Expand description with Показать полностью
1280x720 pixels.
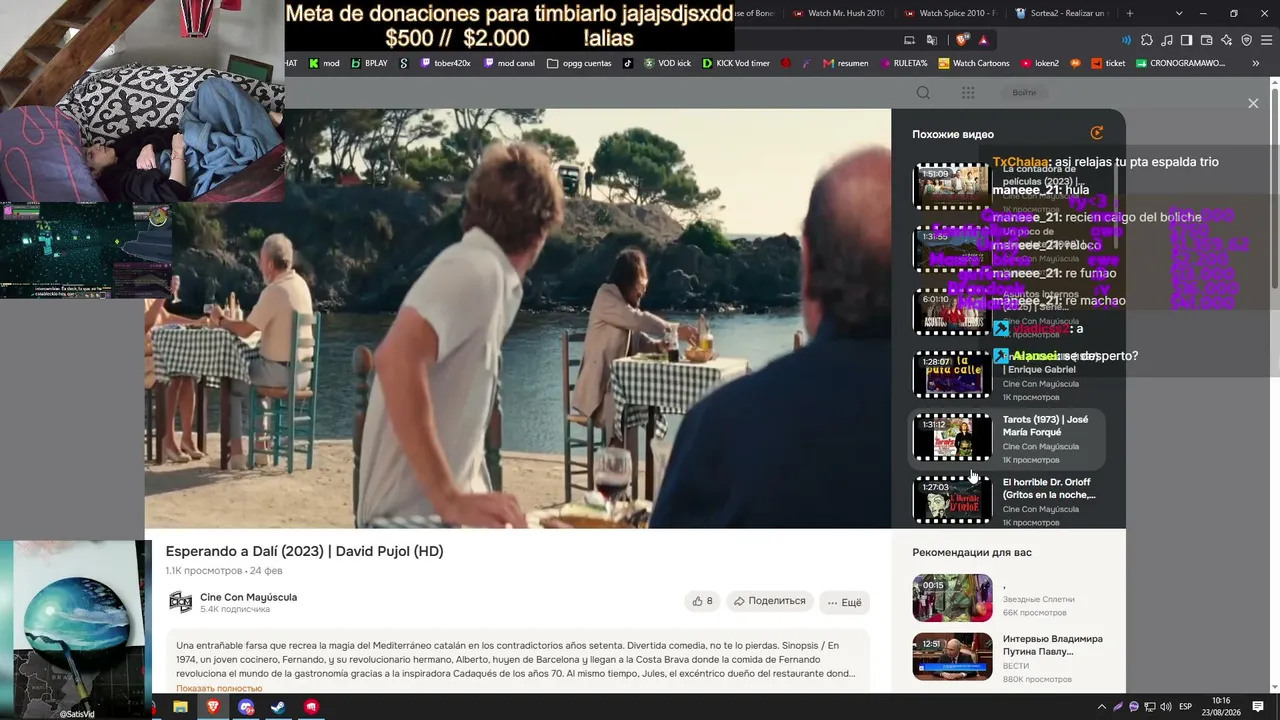219,688
